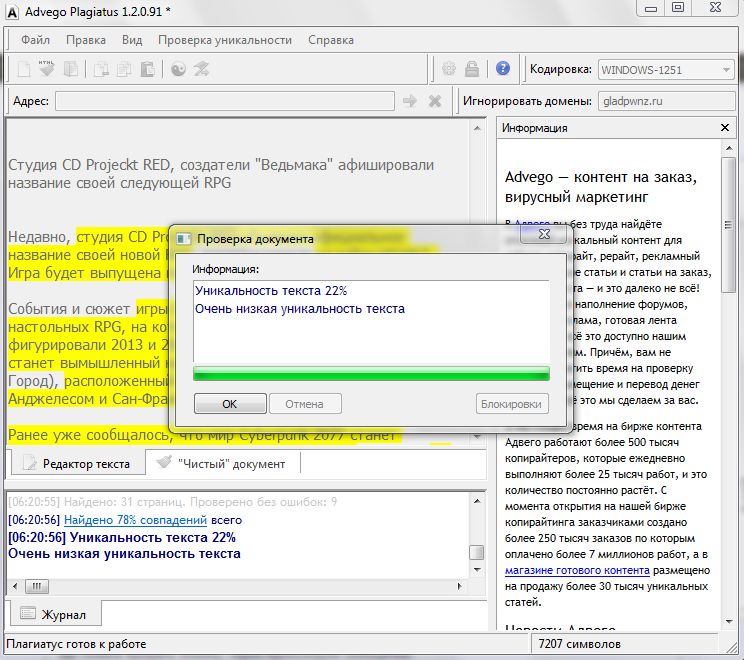744x660 pixels.
Task: Click the Блокировки button
Action: [512, 404]
